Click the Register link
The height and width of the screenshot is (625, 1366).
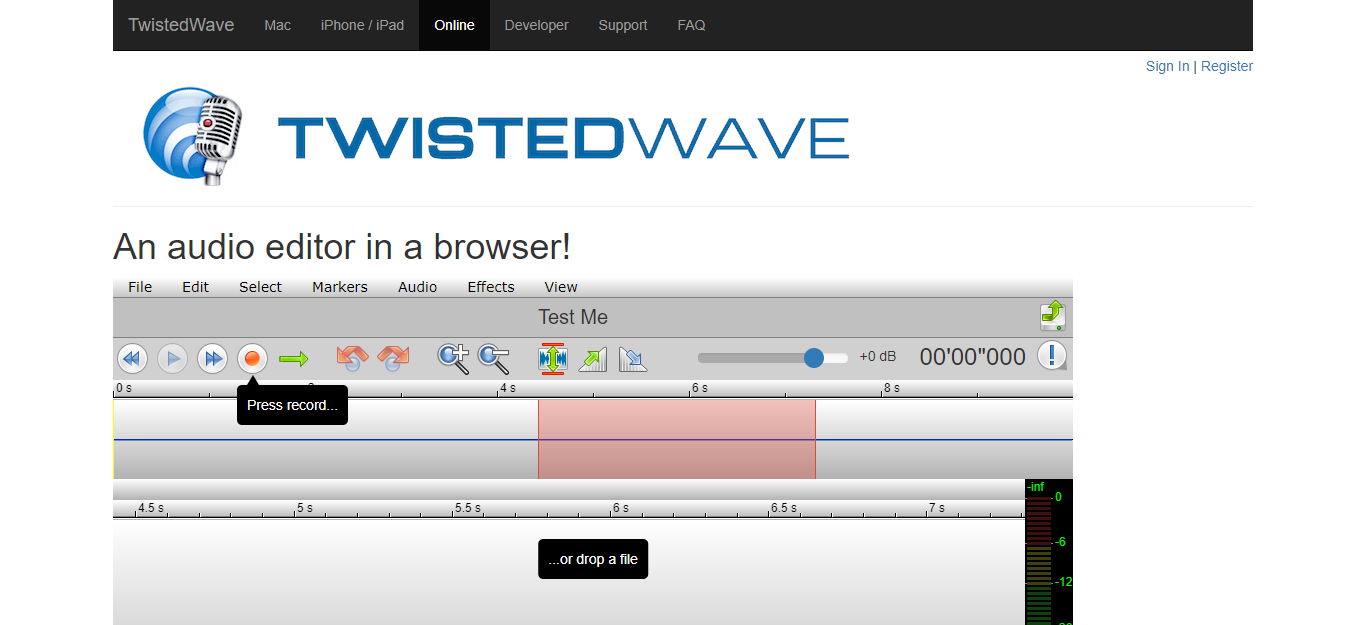pos(1226,66)
